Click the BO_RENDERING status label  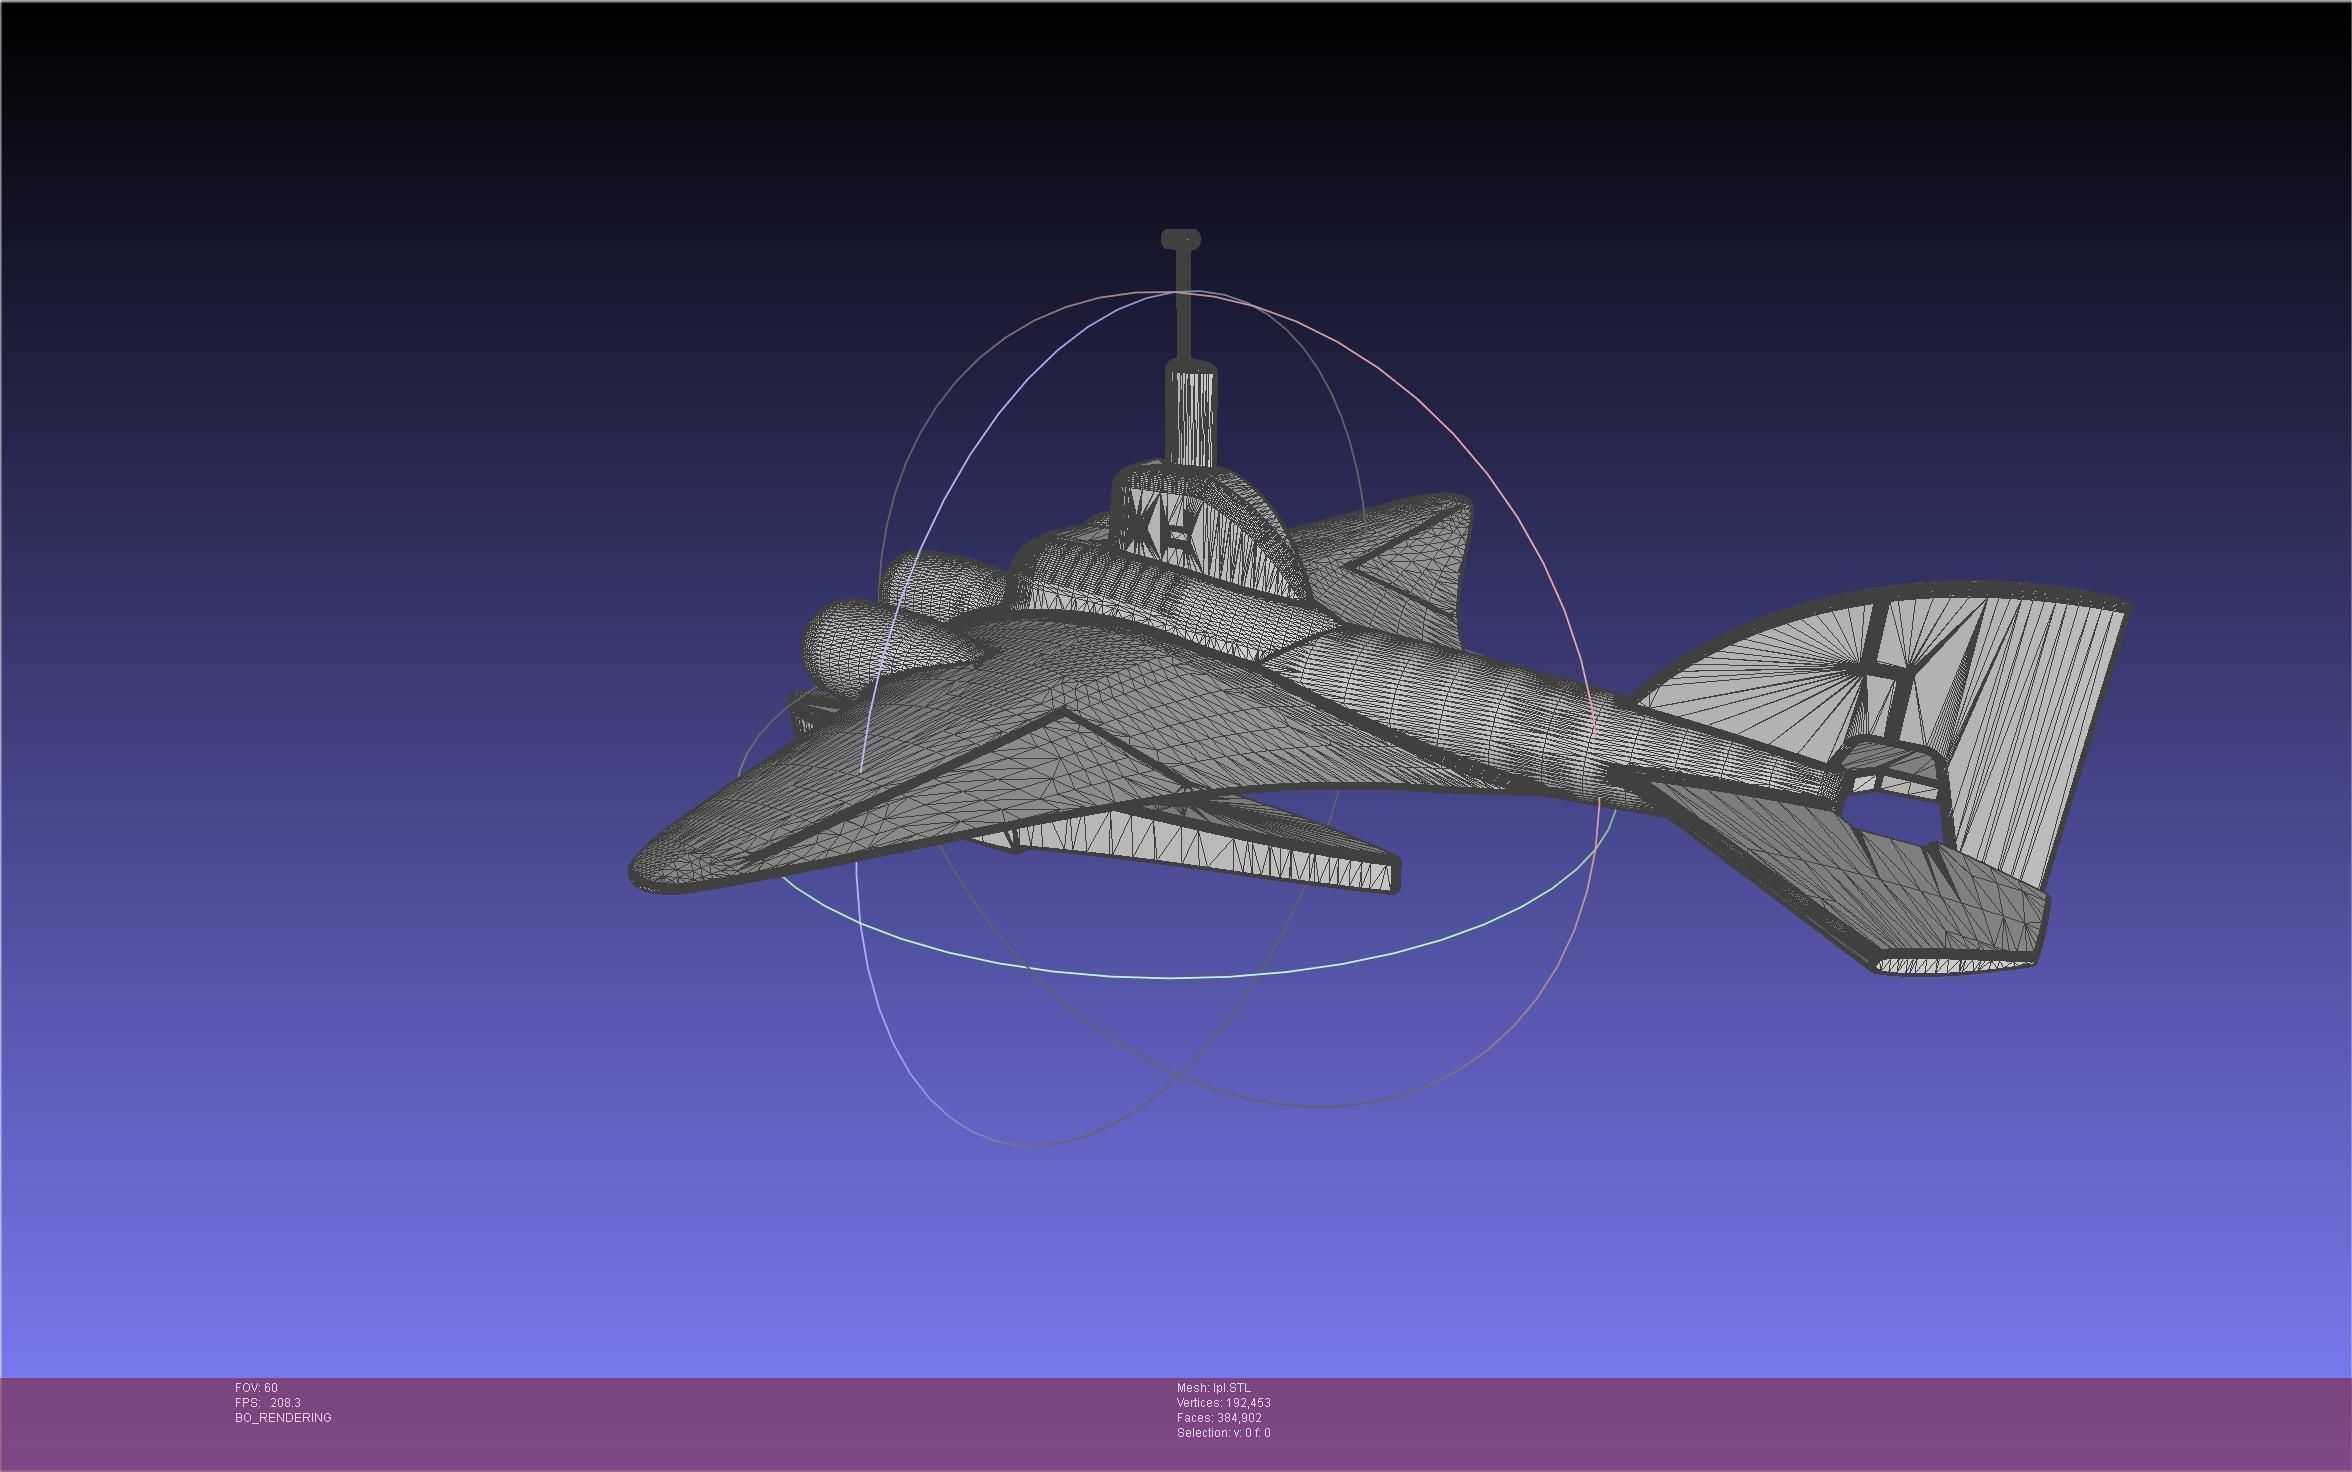[x=283, y=1417]
